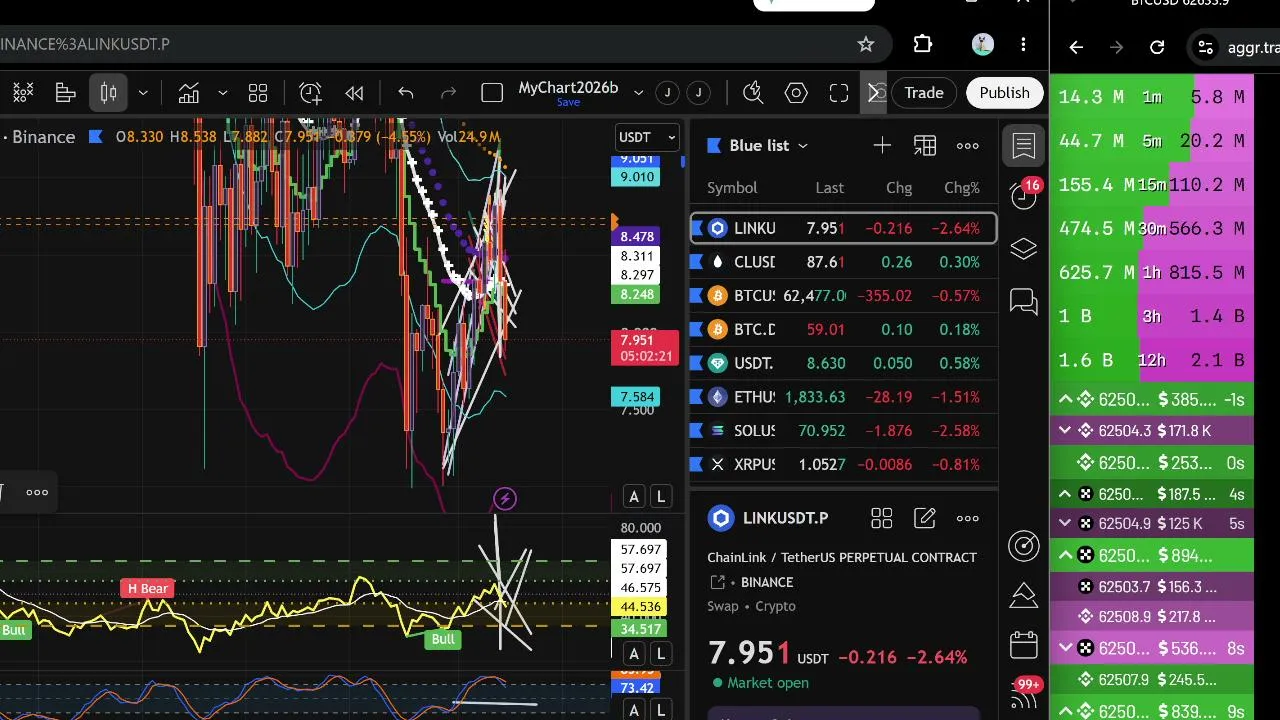The width and height of the screenshot is (1280, 720).
Task: Open the watchlist and details sidebar panel
Action: click(x=1024, y=146)
